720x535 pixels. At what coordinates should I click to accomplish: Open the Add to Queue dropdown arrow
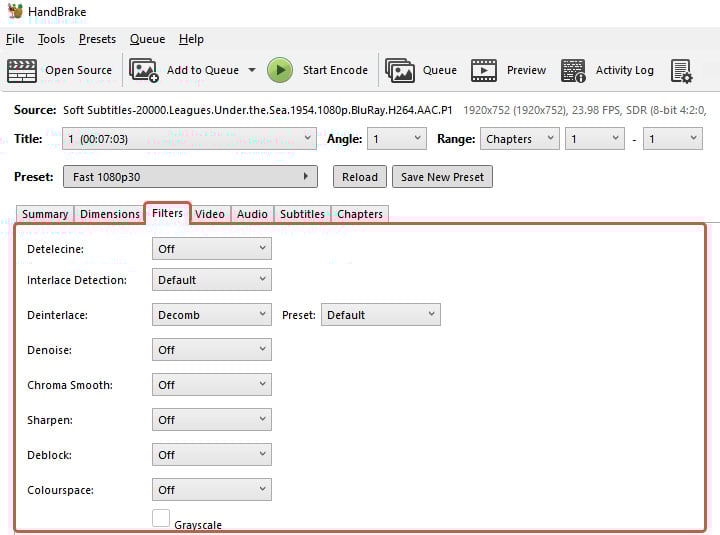(252, 70)
